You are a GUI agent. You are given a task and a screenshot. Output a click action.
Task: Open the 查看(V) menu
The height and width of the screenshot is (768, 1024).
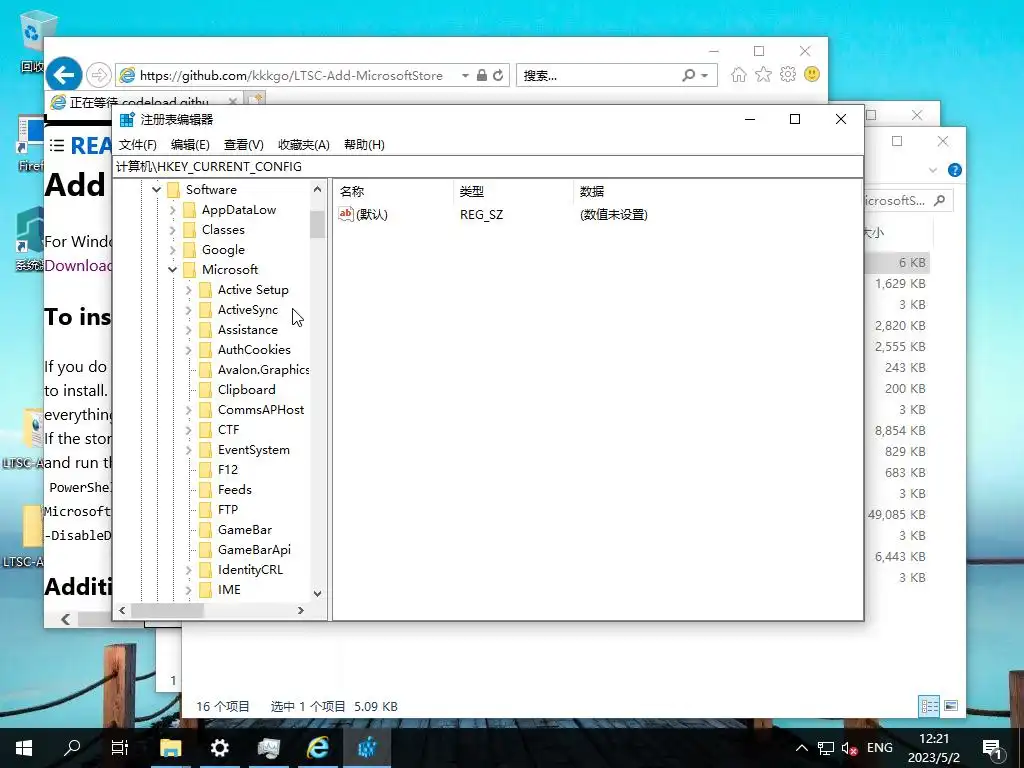[244, 144]
